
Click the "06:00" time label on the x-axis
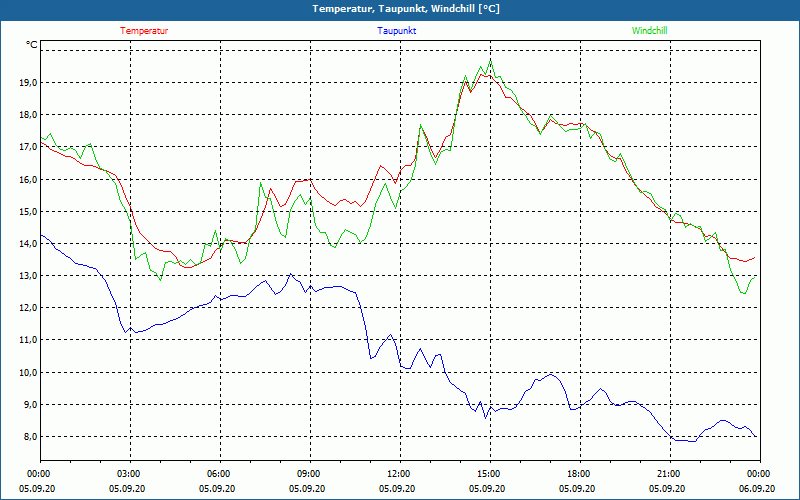coord(219,474)
